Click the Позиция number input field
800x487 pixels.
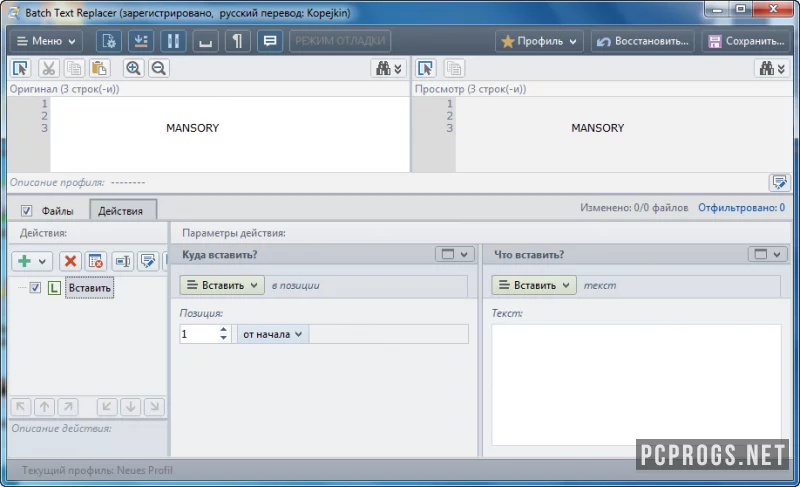[199, 335]
